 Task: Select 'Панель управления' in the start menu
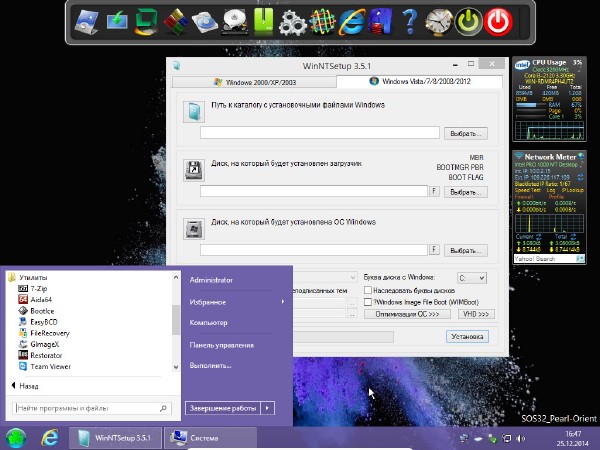(221, 344)
